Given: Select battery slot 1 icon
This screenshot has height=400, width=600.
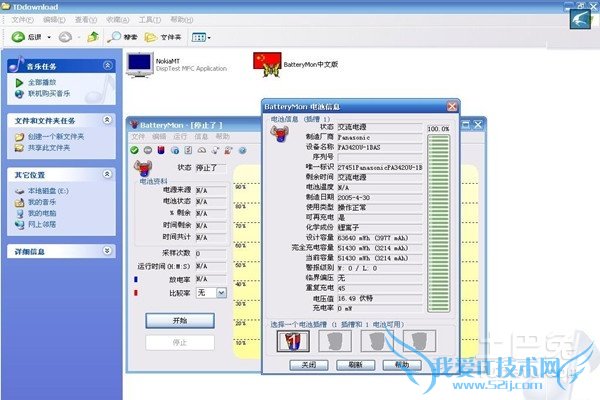Looking at the screenshot, I should click(293, 341).
